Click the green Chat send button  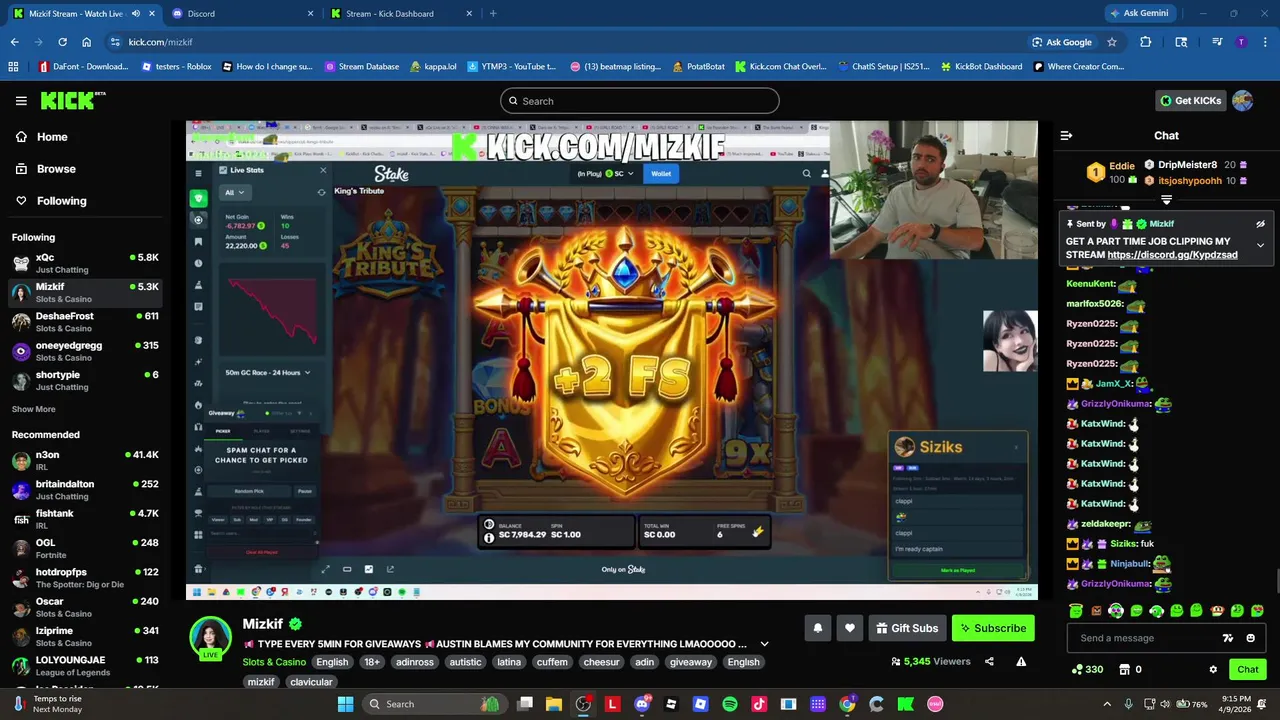point(1248,669)
